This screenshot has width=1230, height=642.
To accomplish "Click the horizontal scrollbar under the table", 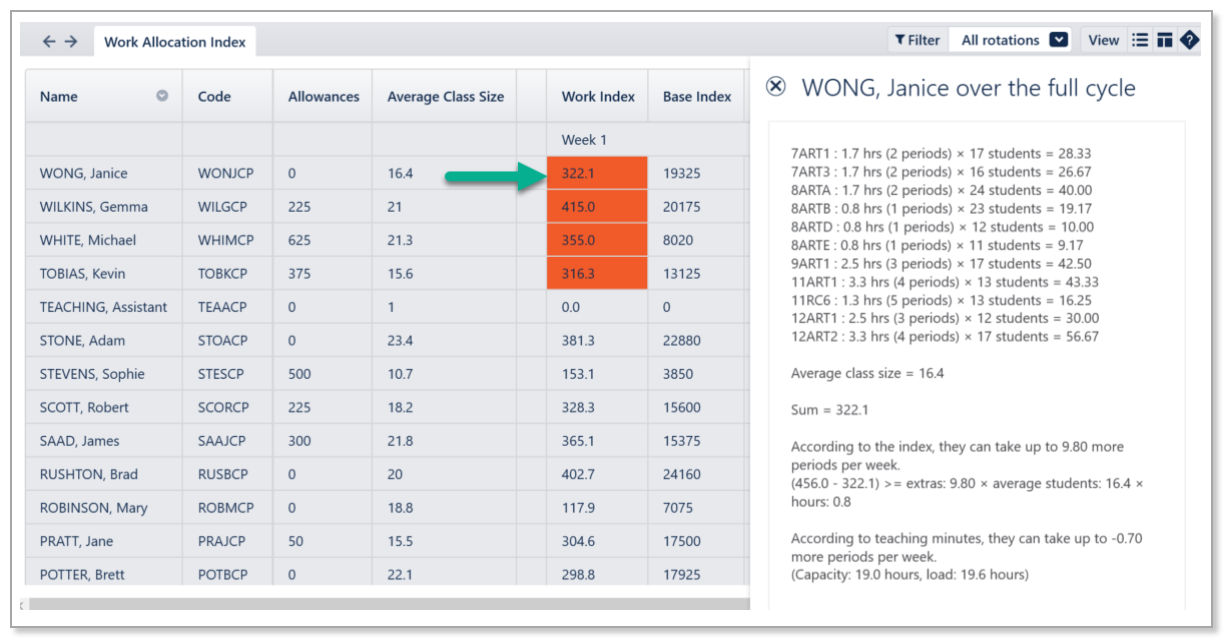I will (x=389, y=604).
